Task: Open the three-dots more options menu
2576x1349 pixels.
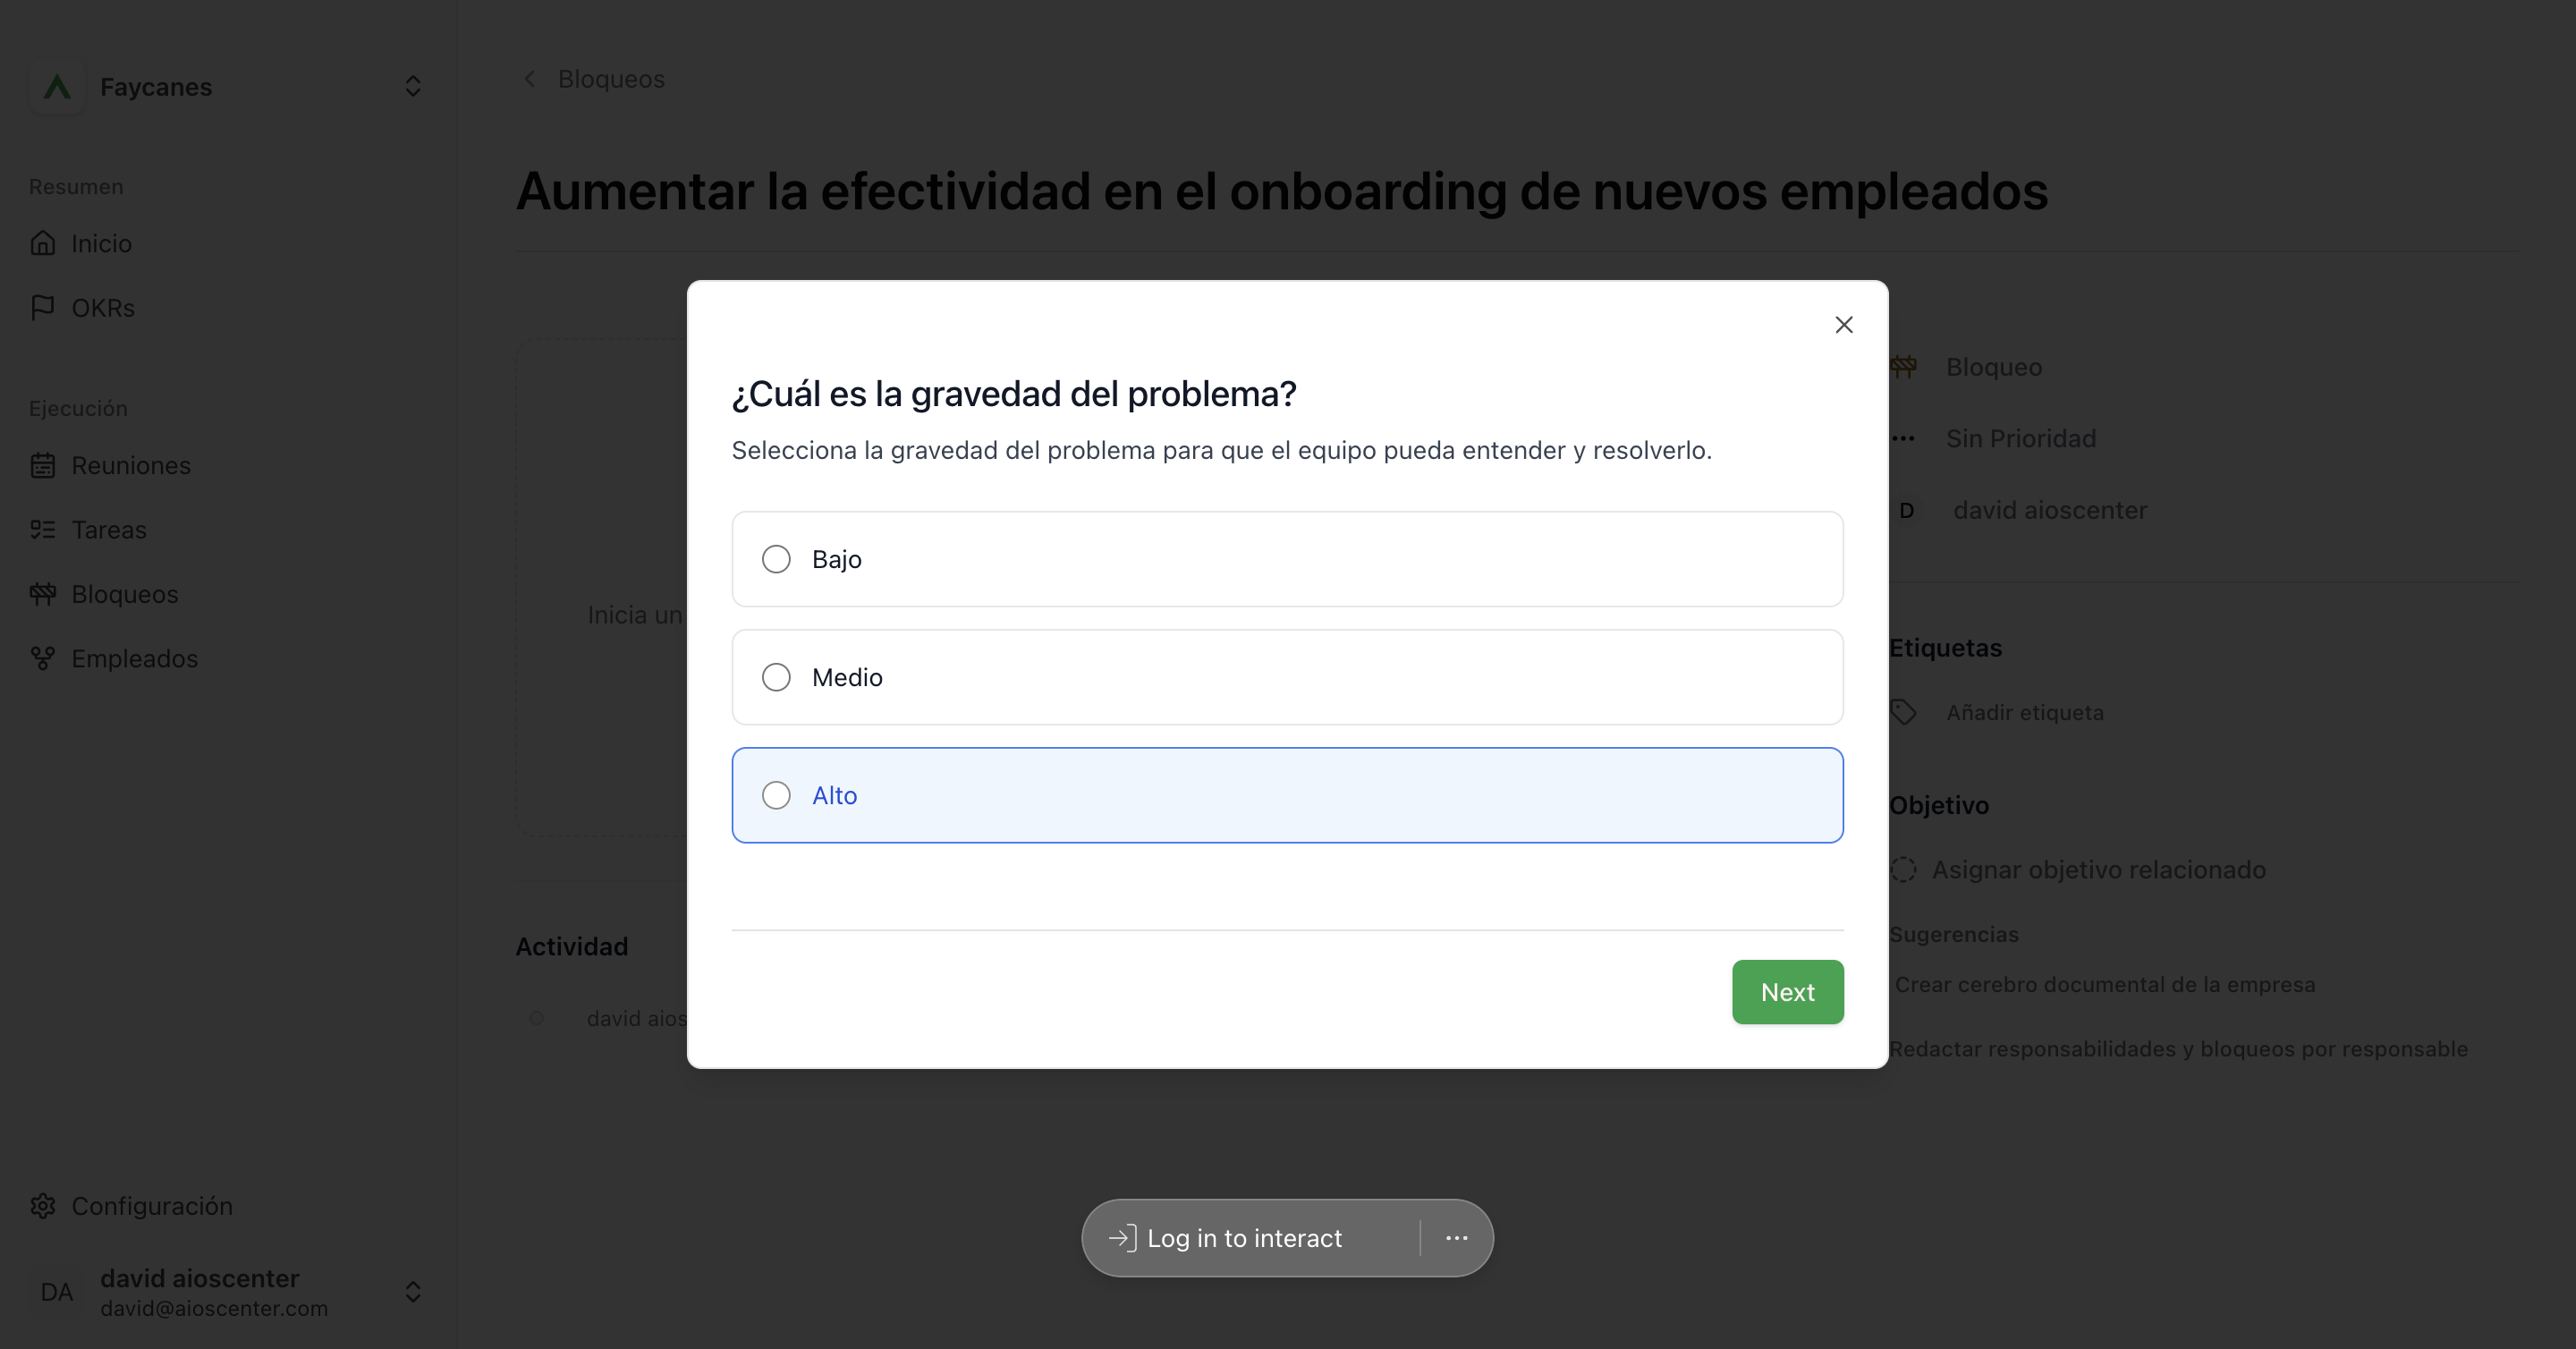Action: [x=1456, y=1238]
